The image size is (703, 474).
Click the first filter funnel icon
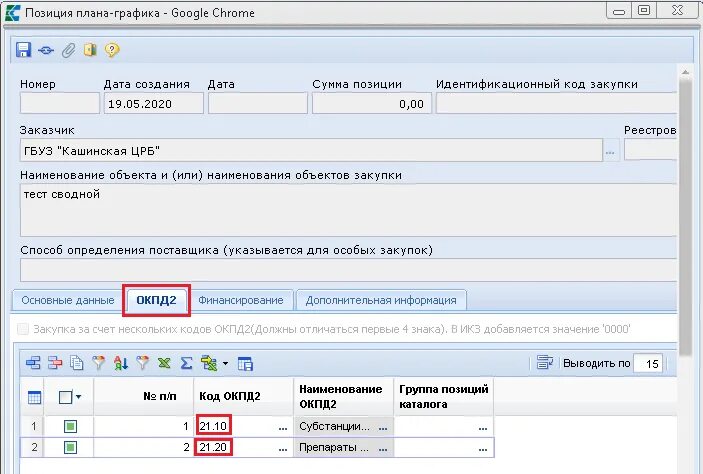click(x=99, y=363)
